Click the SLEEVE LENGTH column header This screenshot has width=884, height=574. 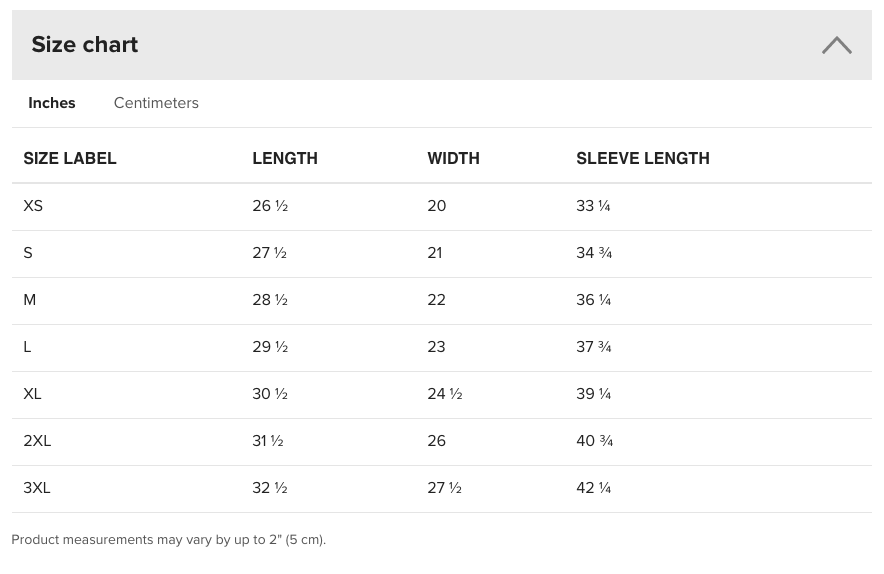pyautogui.click(x=643, y=158)
